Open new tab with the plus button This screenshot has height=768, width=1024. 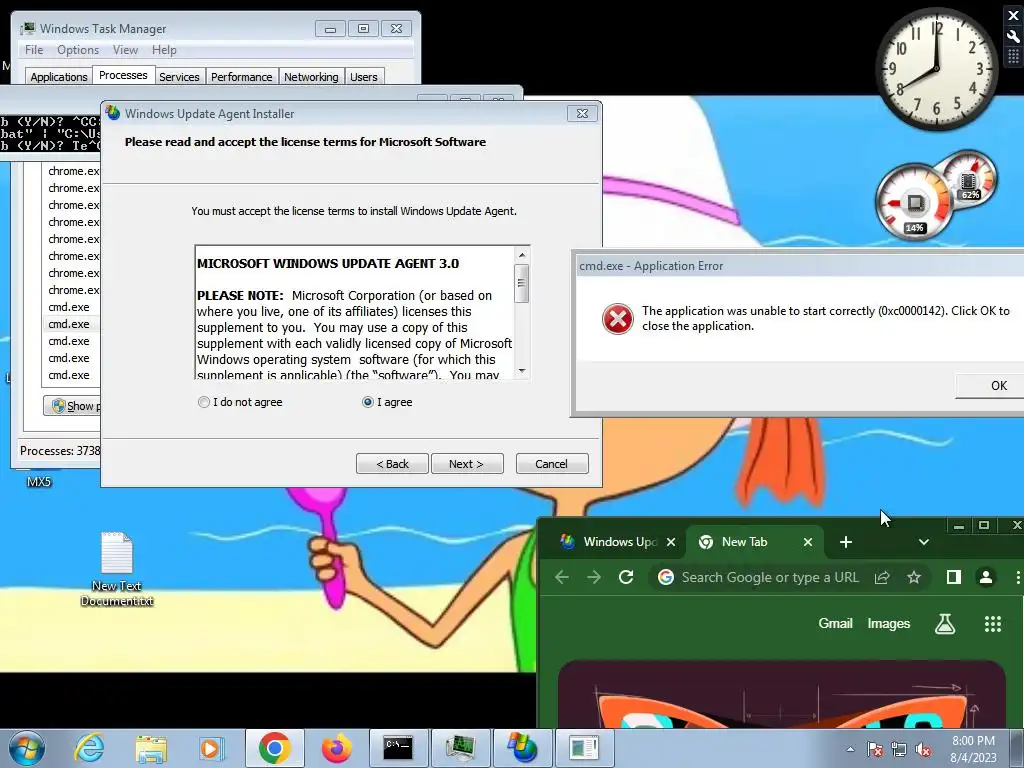click(x=846, y=542)
